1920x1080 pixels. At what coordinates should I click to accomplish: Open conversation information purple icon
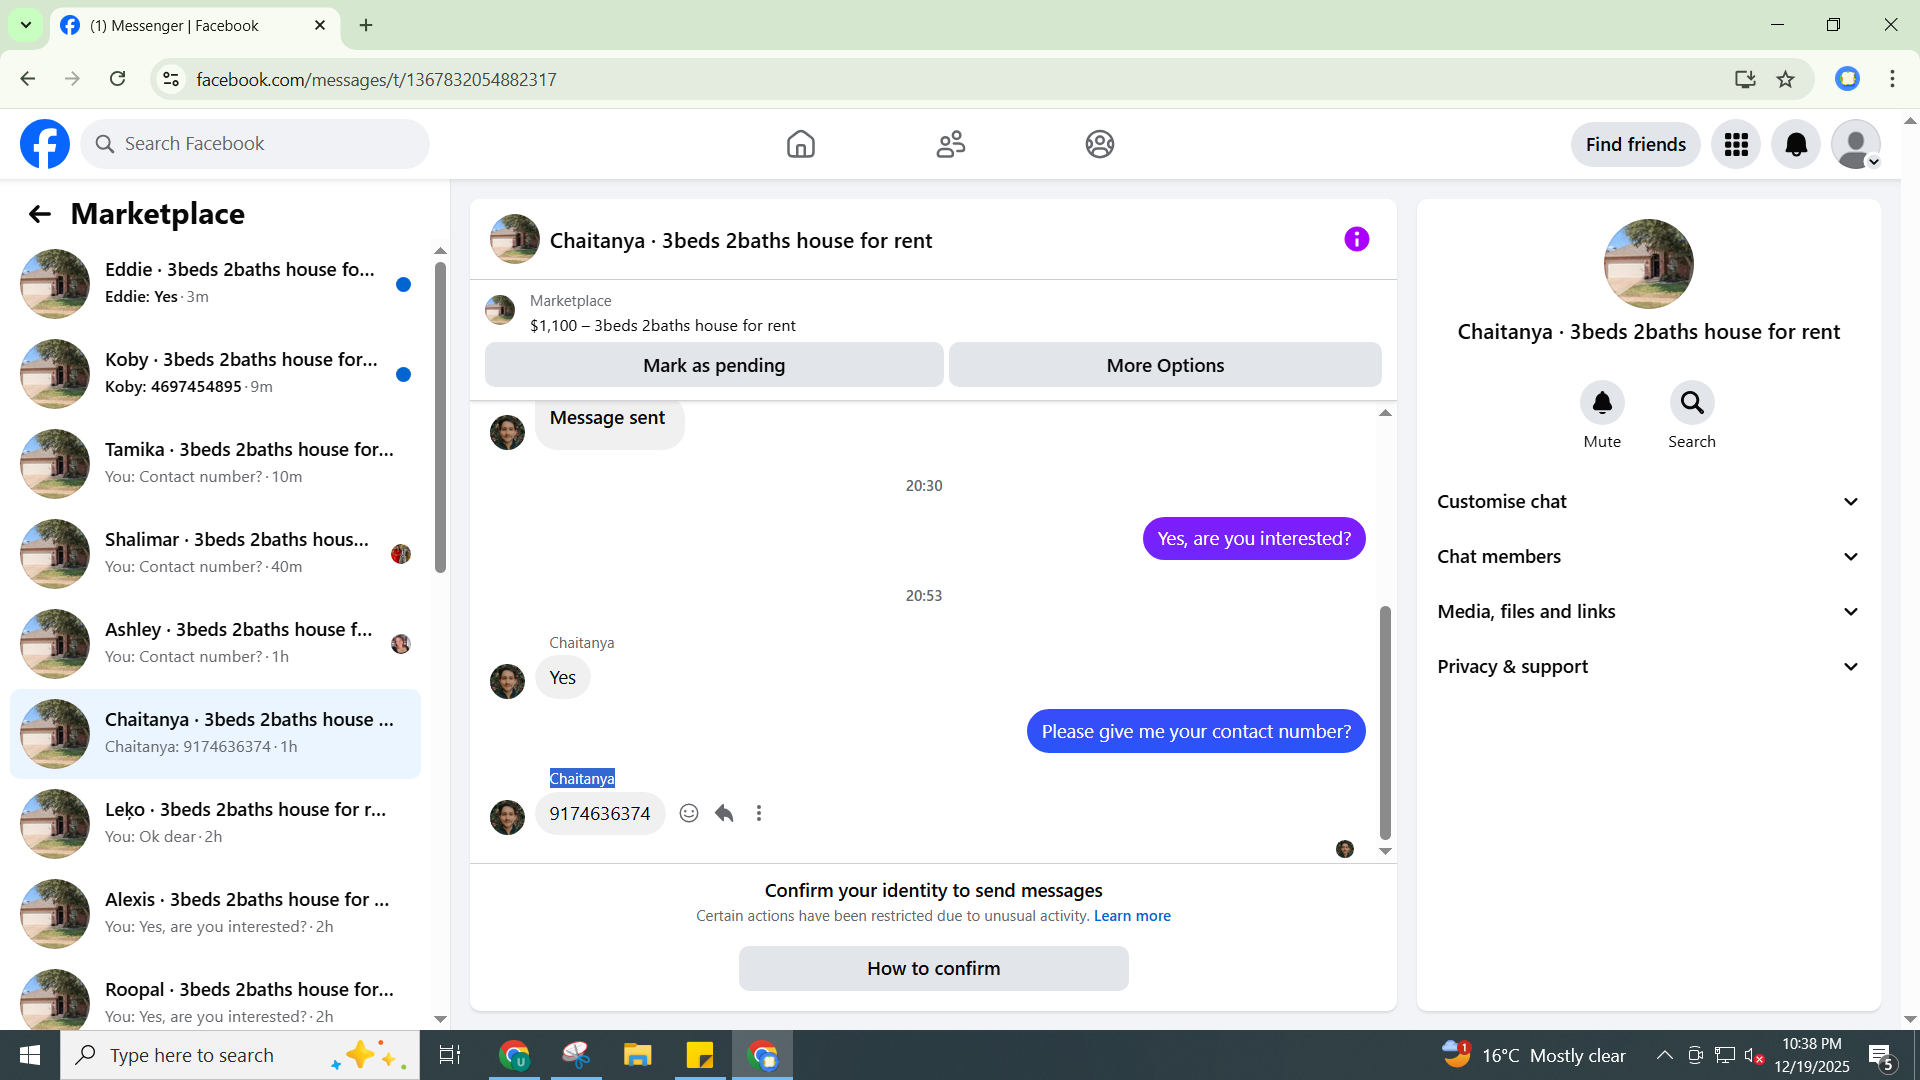(1356, 240)
